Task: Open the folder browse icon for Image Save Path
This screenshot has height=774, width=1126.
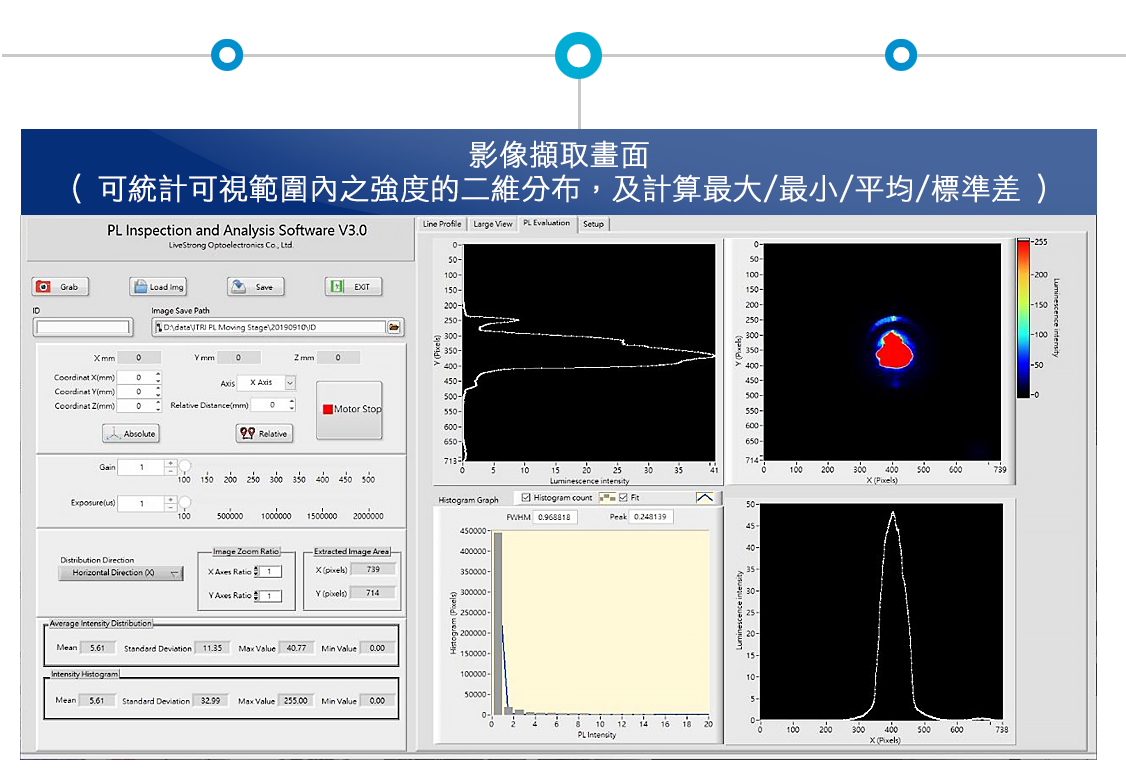Action: coord(395,327)
